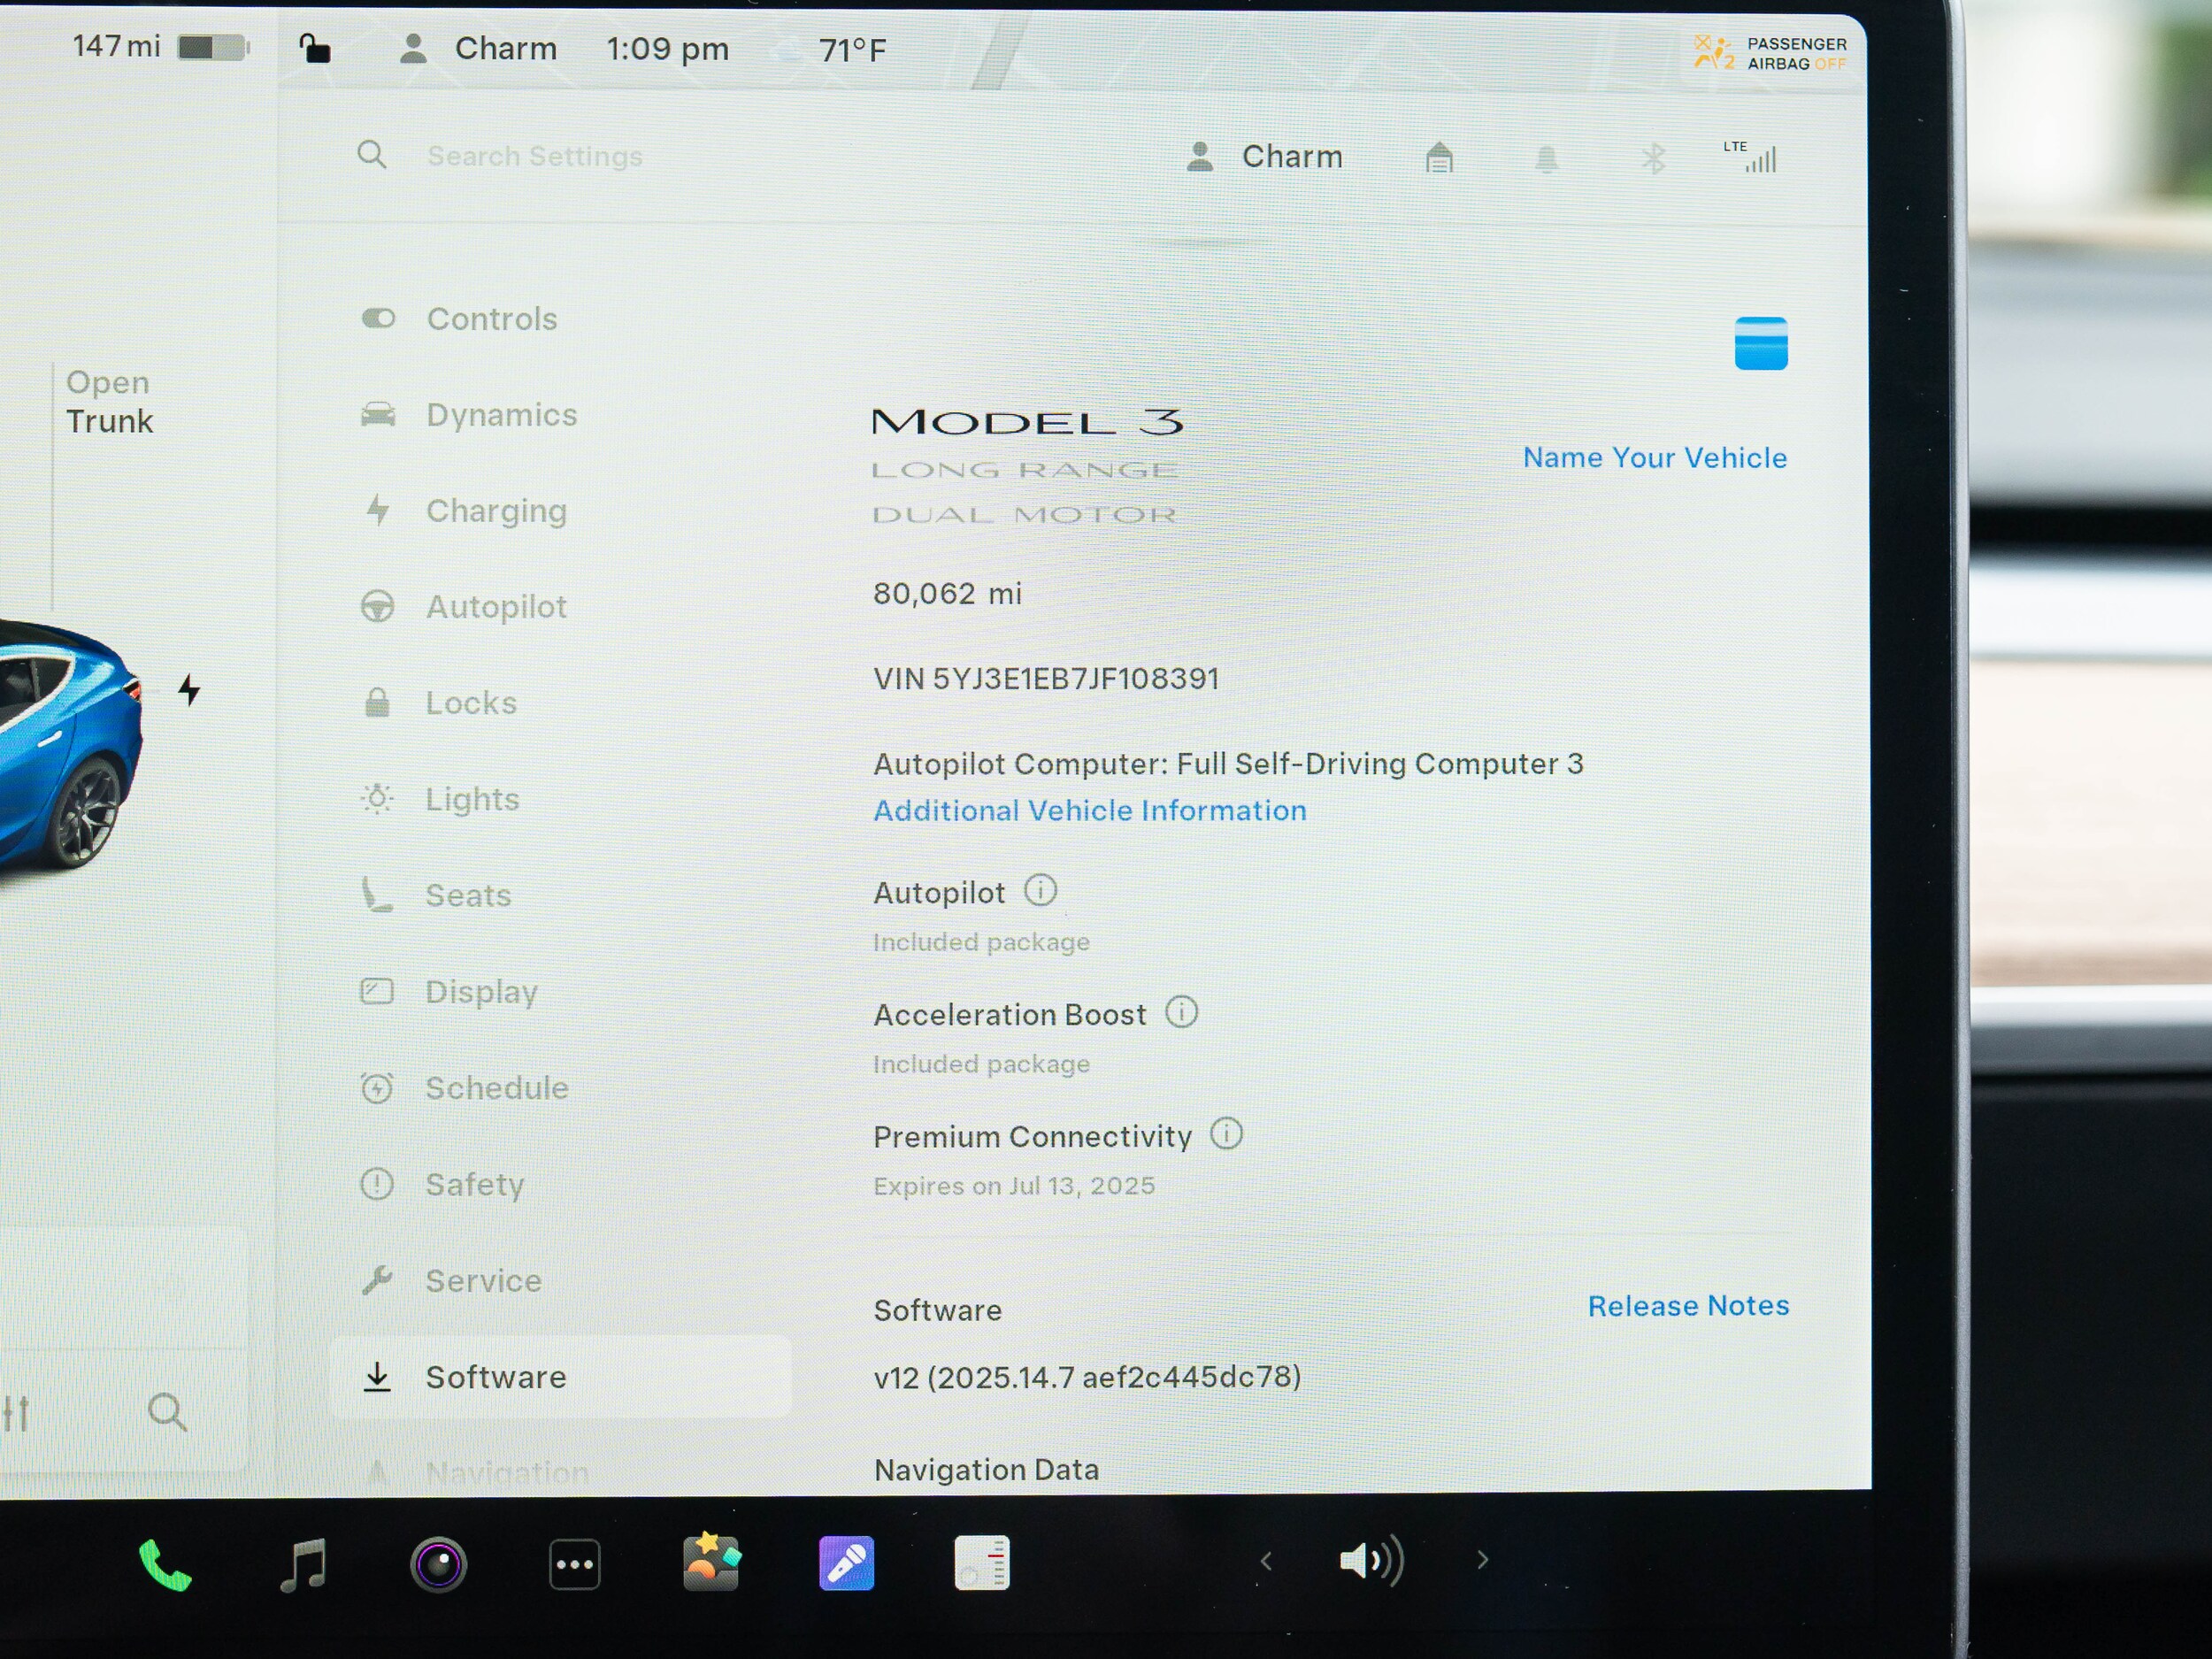Click the Search Settings field
This screenshot has width=2212, height=1659.
pos(534,156)
